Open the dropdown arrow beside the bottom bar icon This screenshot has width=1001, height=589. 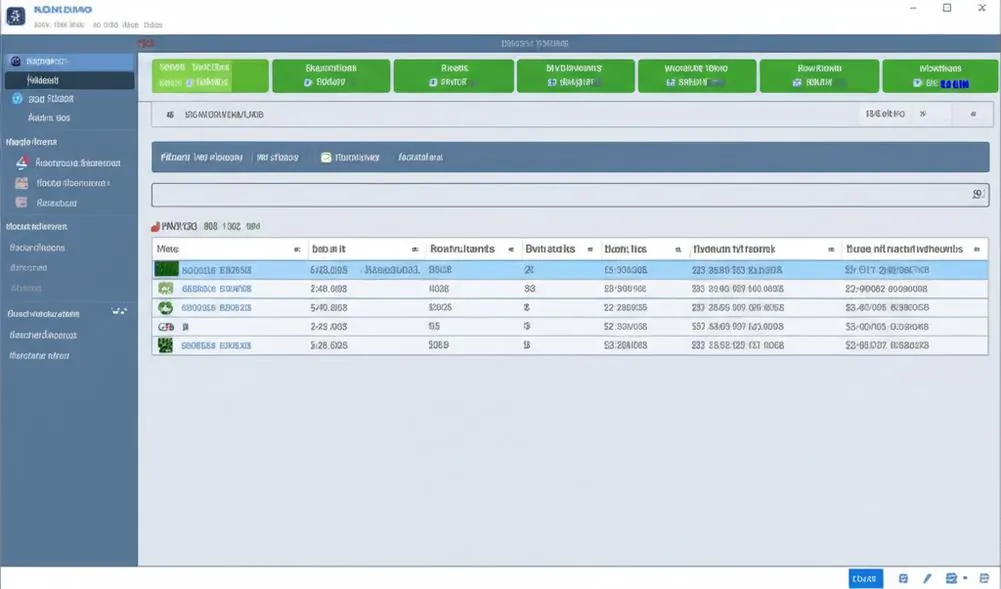[965, 578]
